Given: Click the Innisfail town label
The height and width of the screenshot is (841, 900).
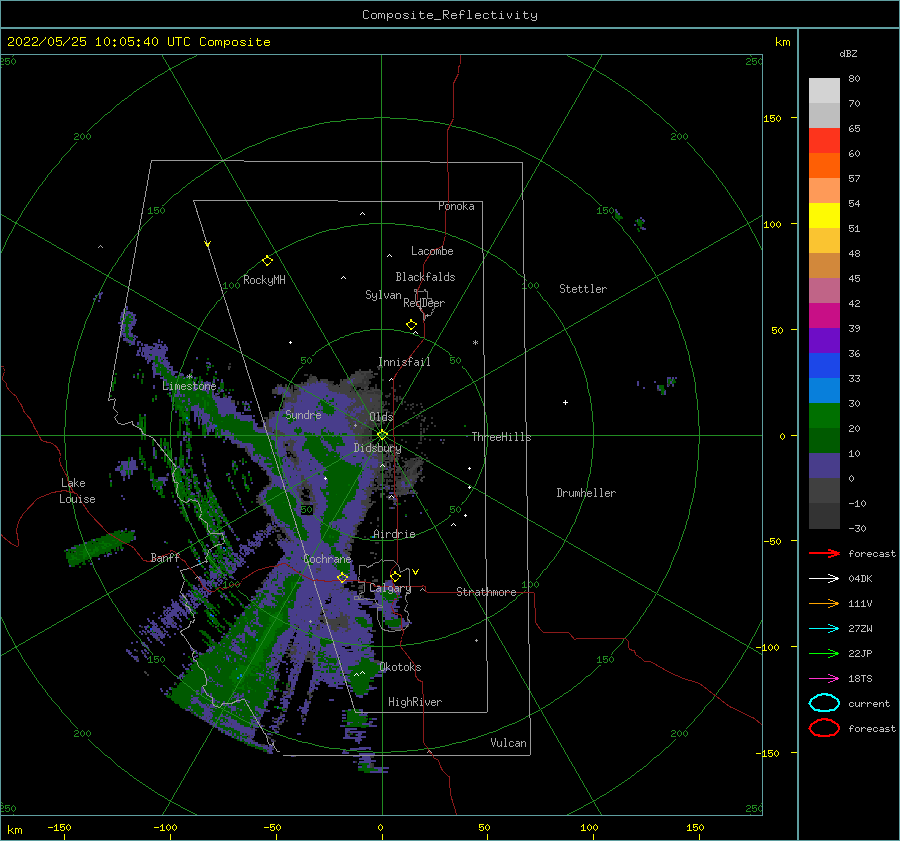Looking at the screenshot, I should point(404,362).
